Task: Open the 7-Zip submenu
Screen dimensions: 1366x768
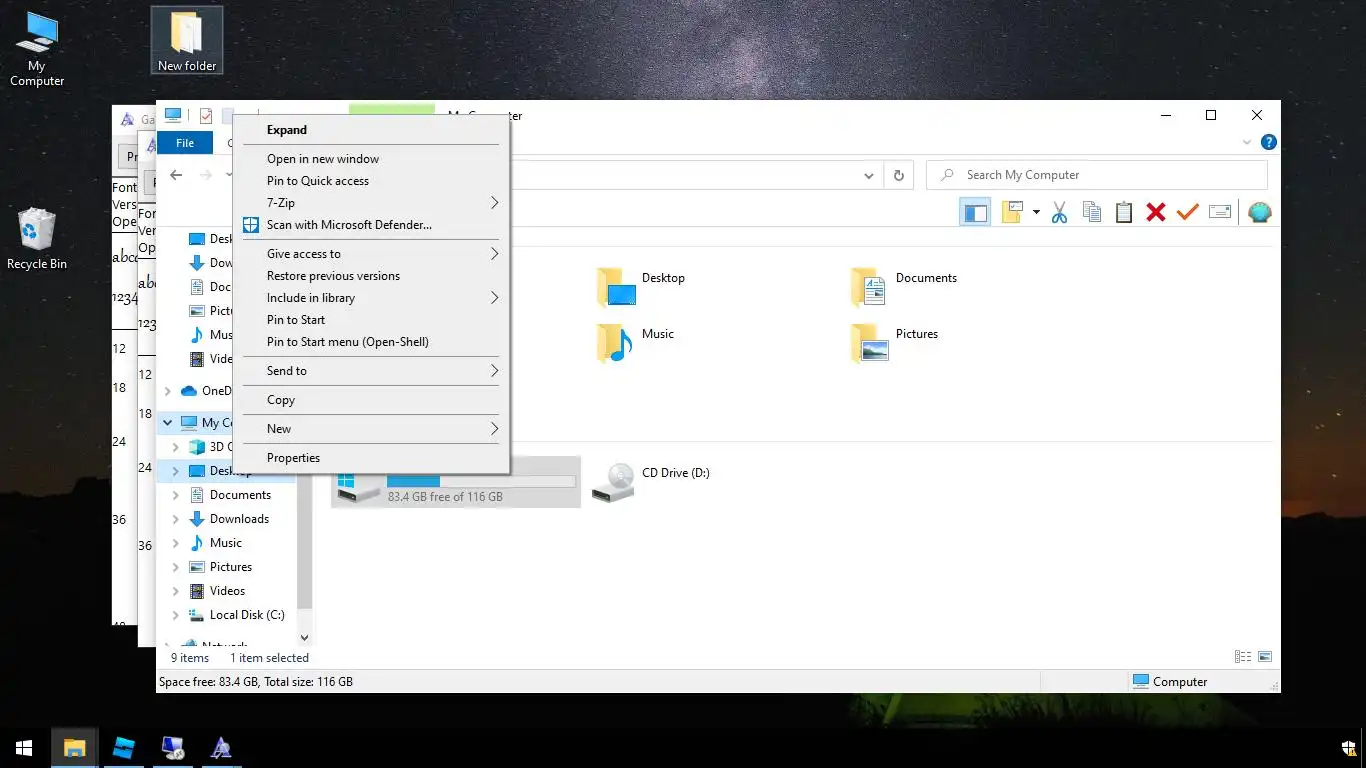Action: pyautogui.click(x=371, y=203)
